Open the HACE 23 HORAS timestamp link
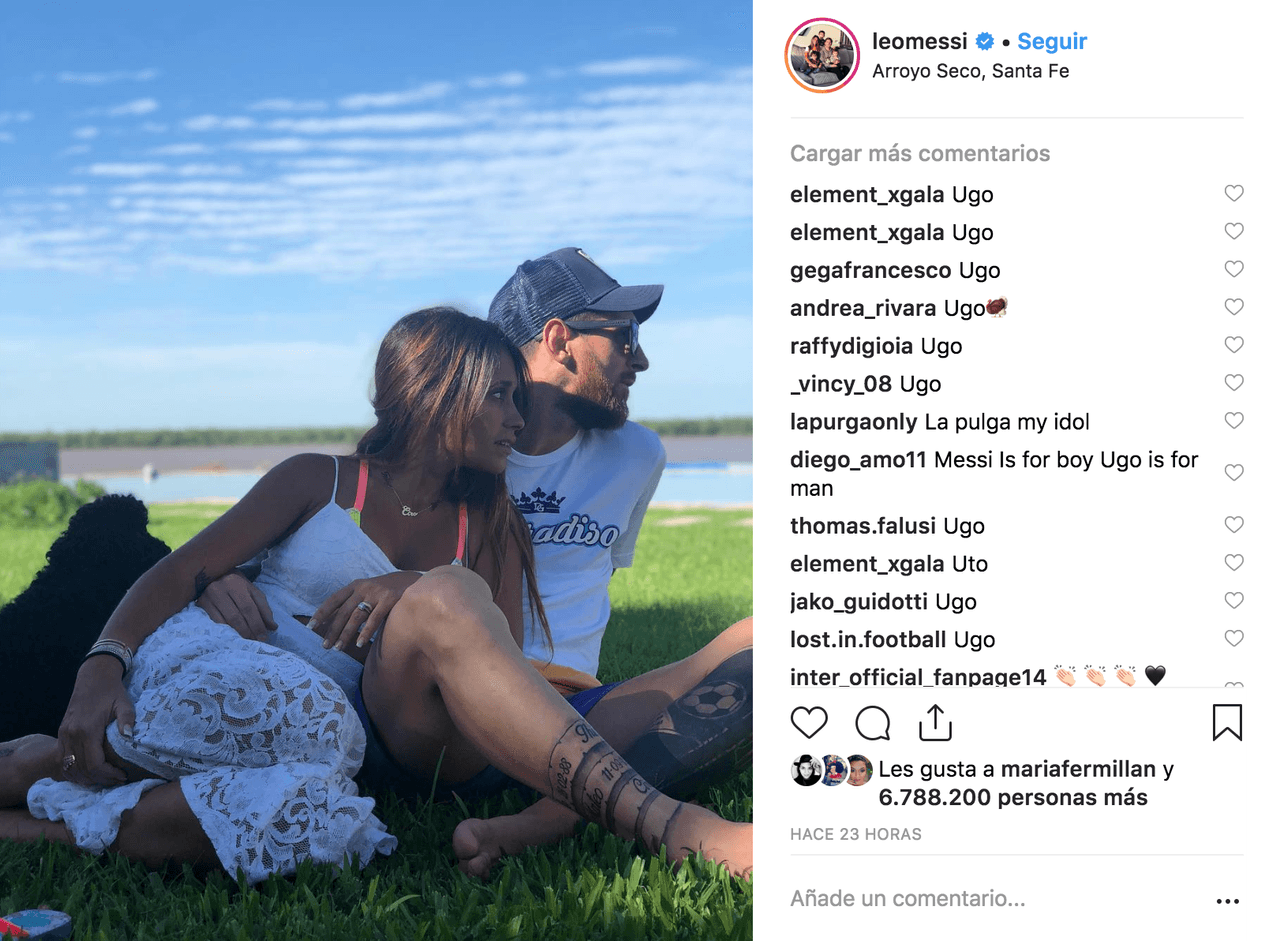 [x=856, y=834]
